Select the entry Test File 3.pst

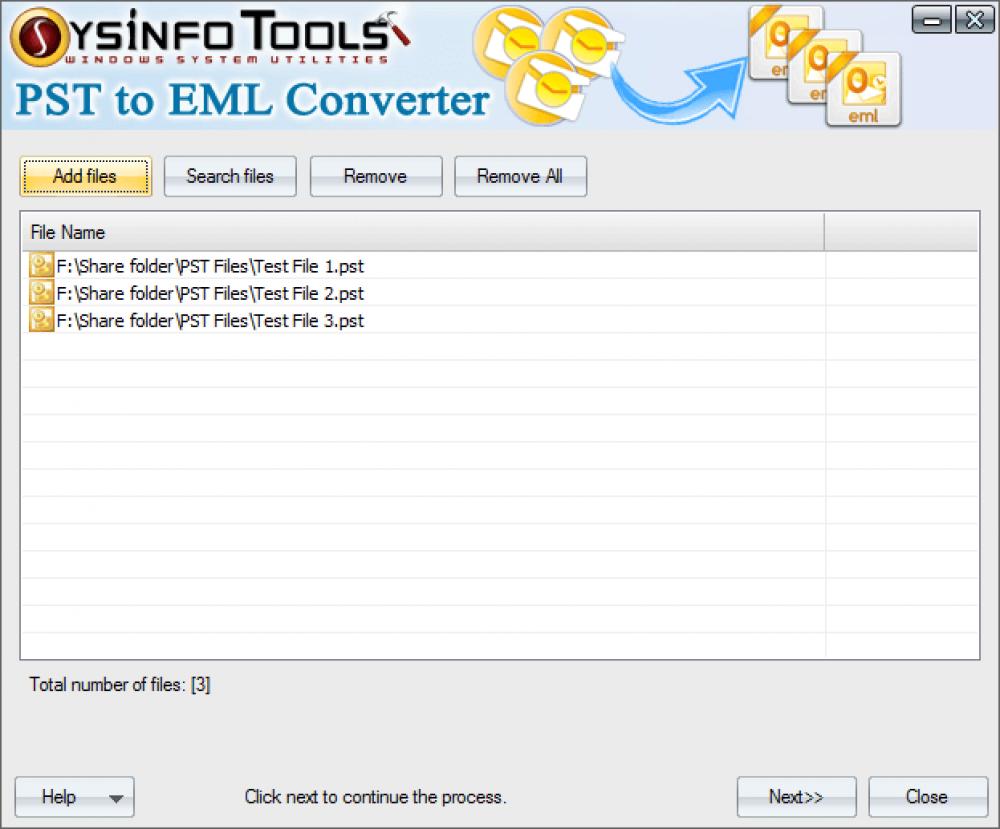tap(210, 320)
